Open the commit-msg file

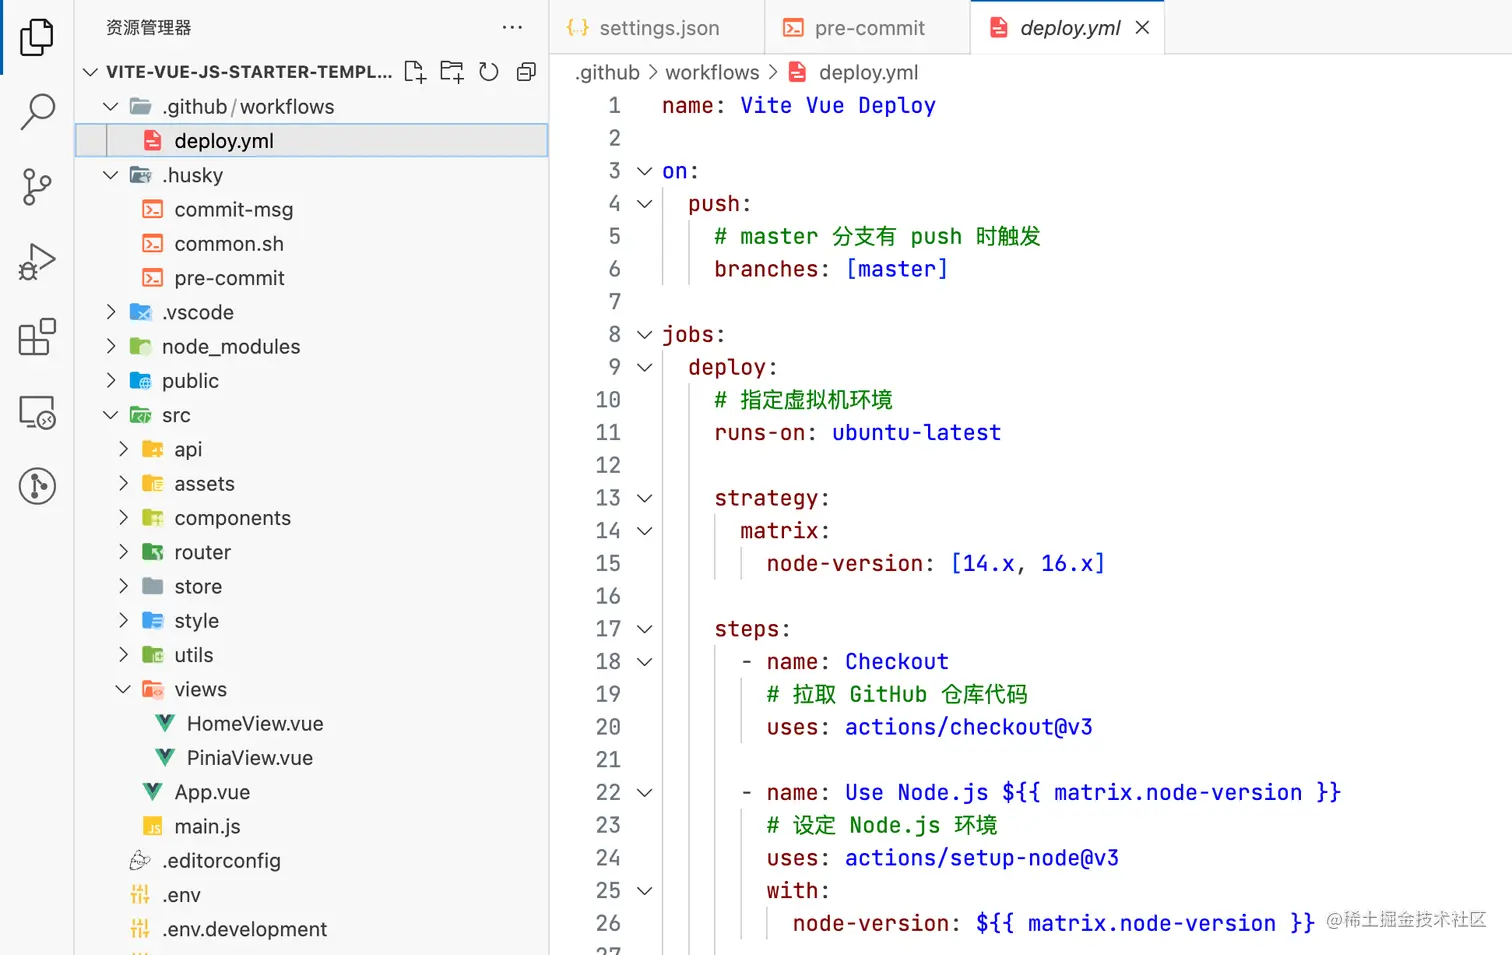coord(311,209)
